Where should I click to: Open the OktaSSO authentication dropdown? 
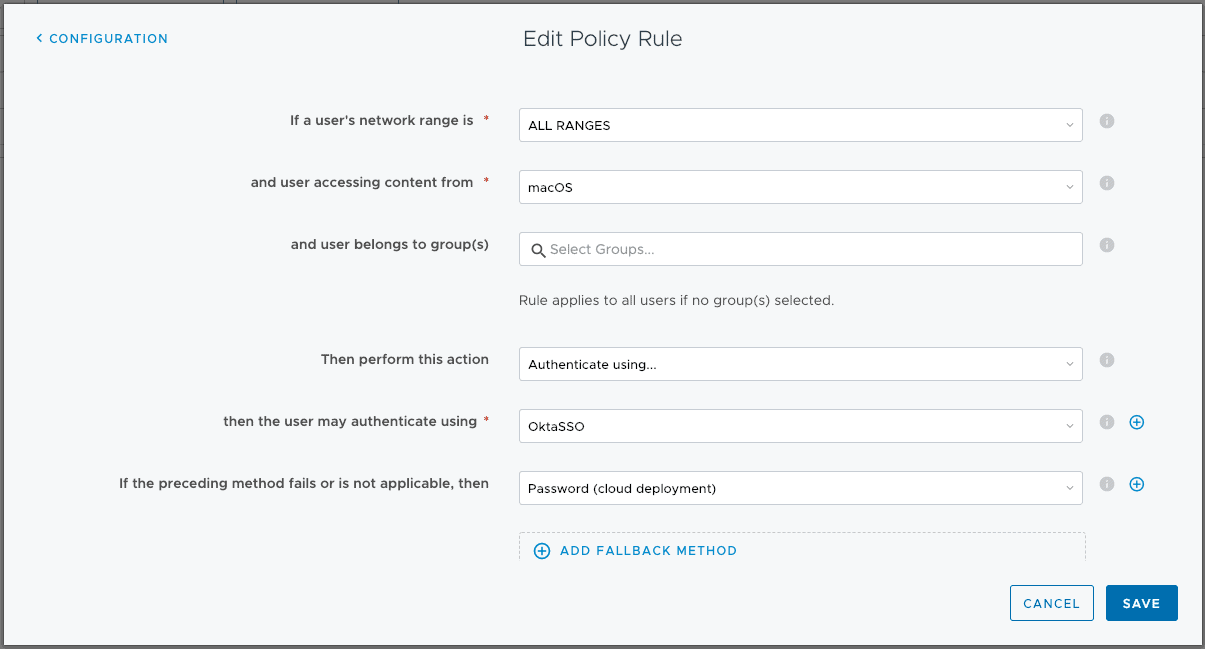pyautogui.click(x=801, y=426)
